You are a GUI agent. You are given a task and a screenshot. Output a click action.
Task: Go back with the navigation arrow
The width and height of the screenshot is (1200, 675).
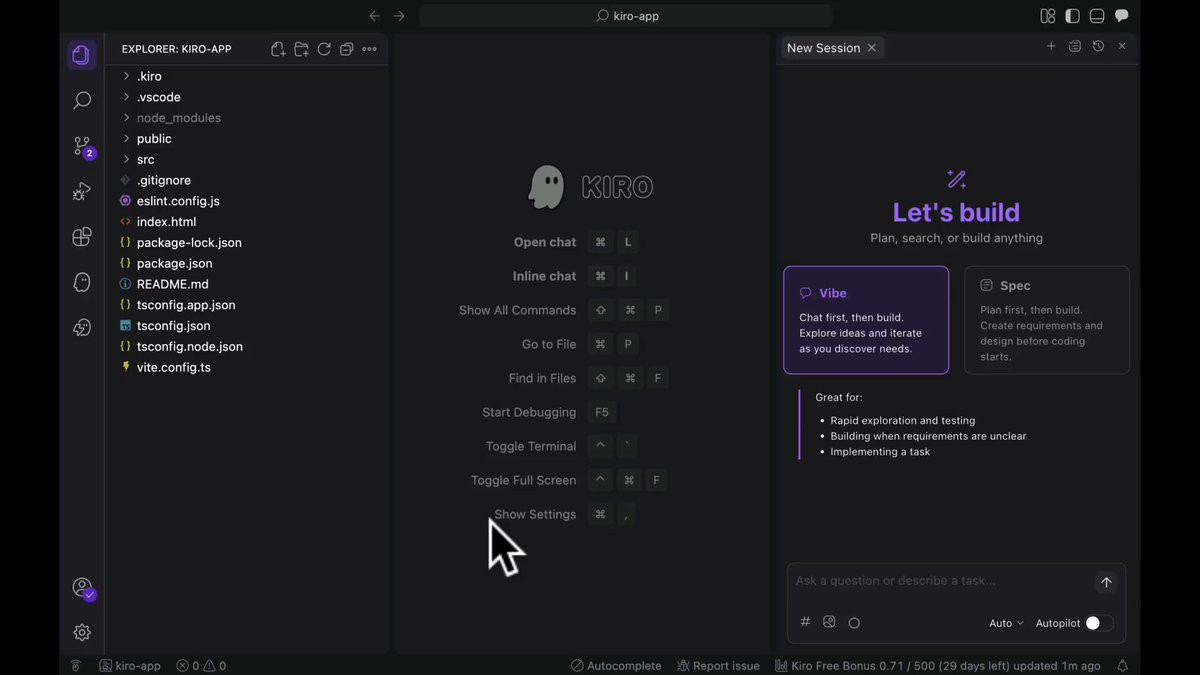click(x=375, y=16)
